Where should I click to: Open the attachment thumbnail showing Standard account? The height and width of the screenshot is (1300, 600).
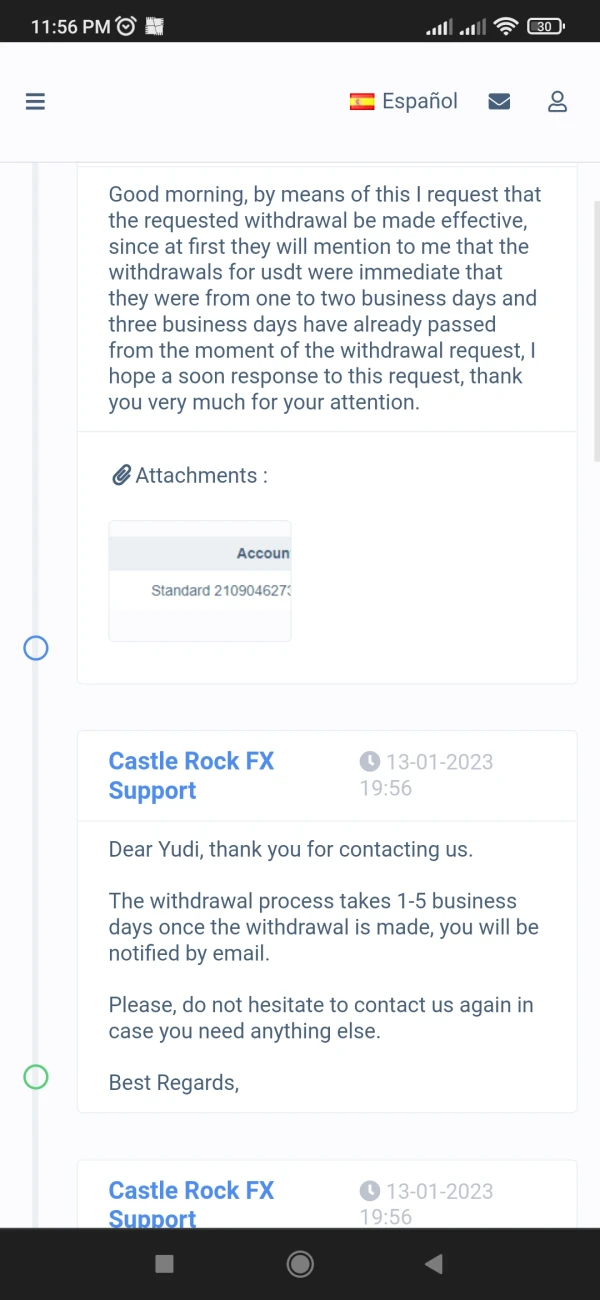200,580
